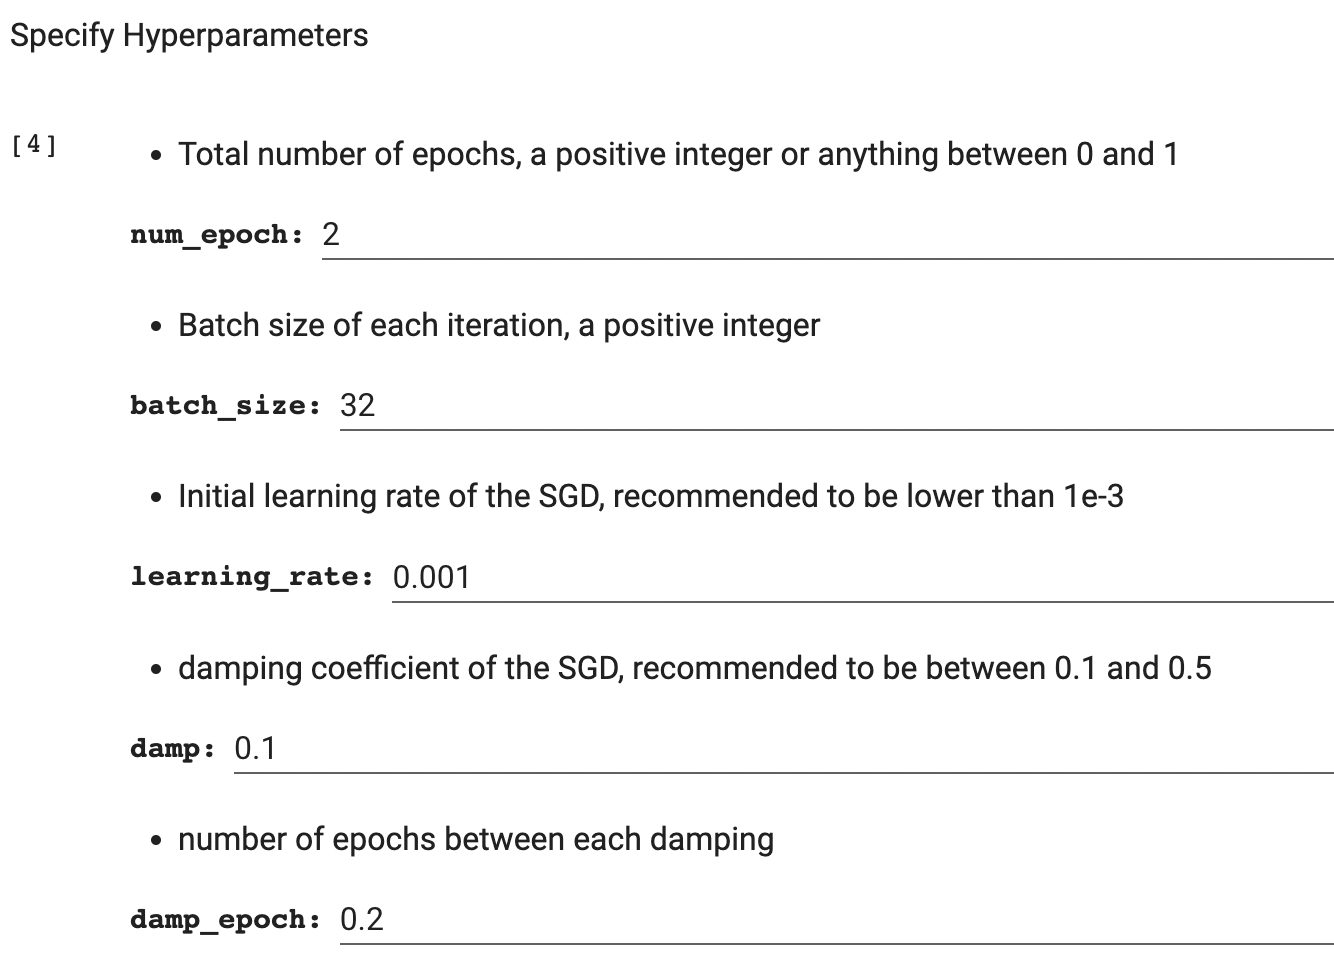Click the Total number of epochs description
Viewport: 1334px width, 966px height.
coord(678,155)
